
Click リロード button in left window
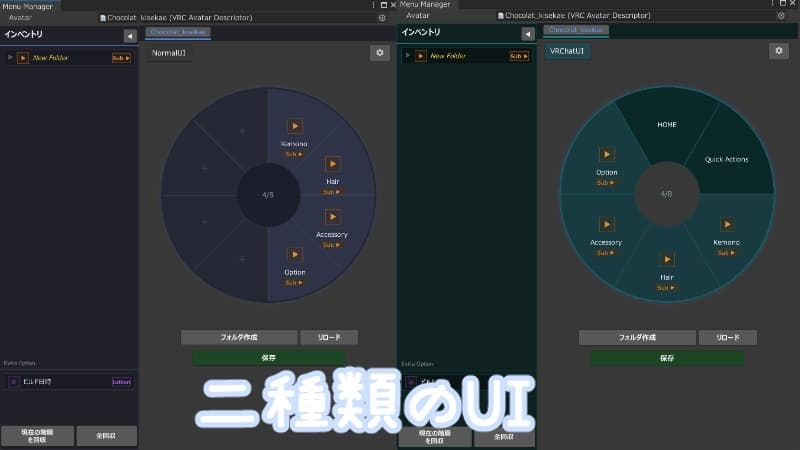tap(329, 337)
